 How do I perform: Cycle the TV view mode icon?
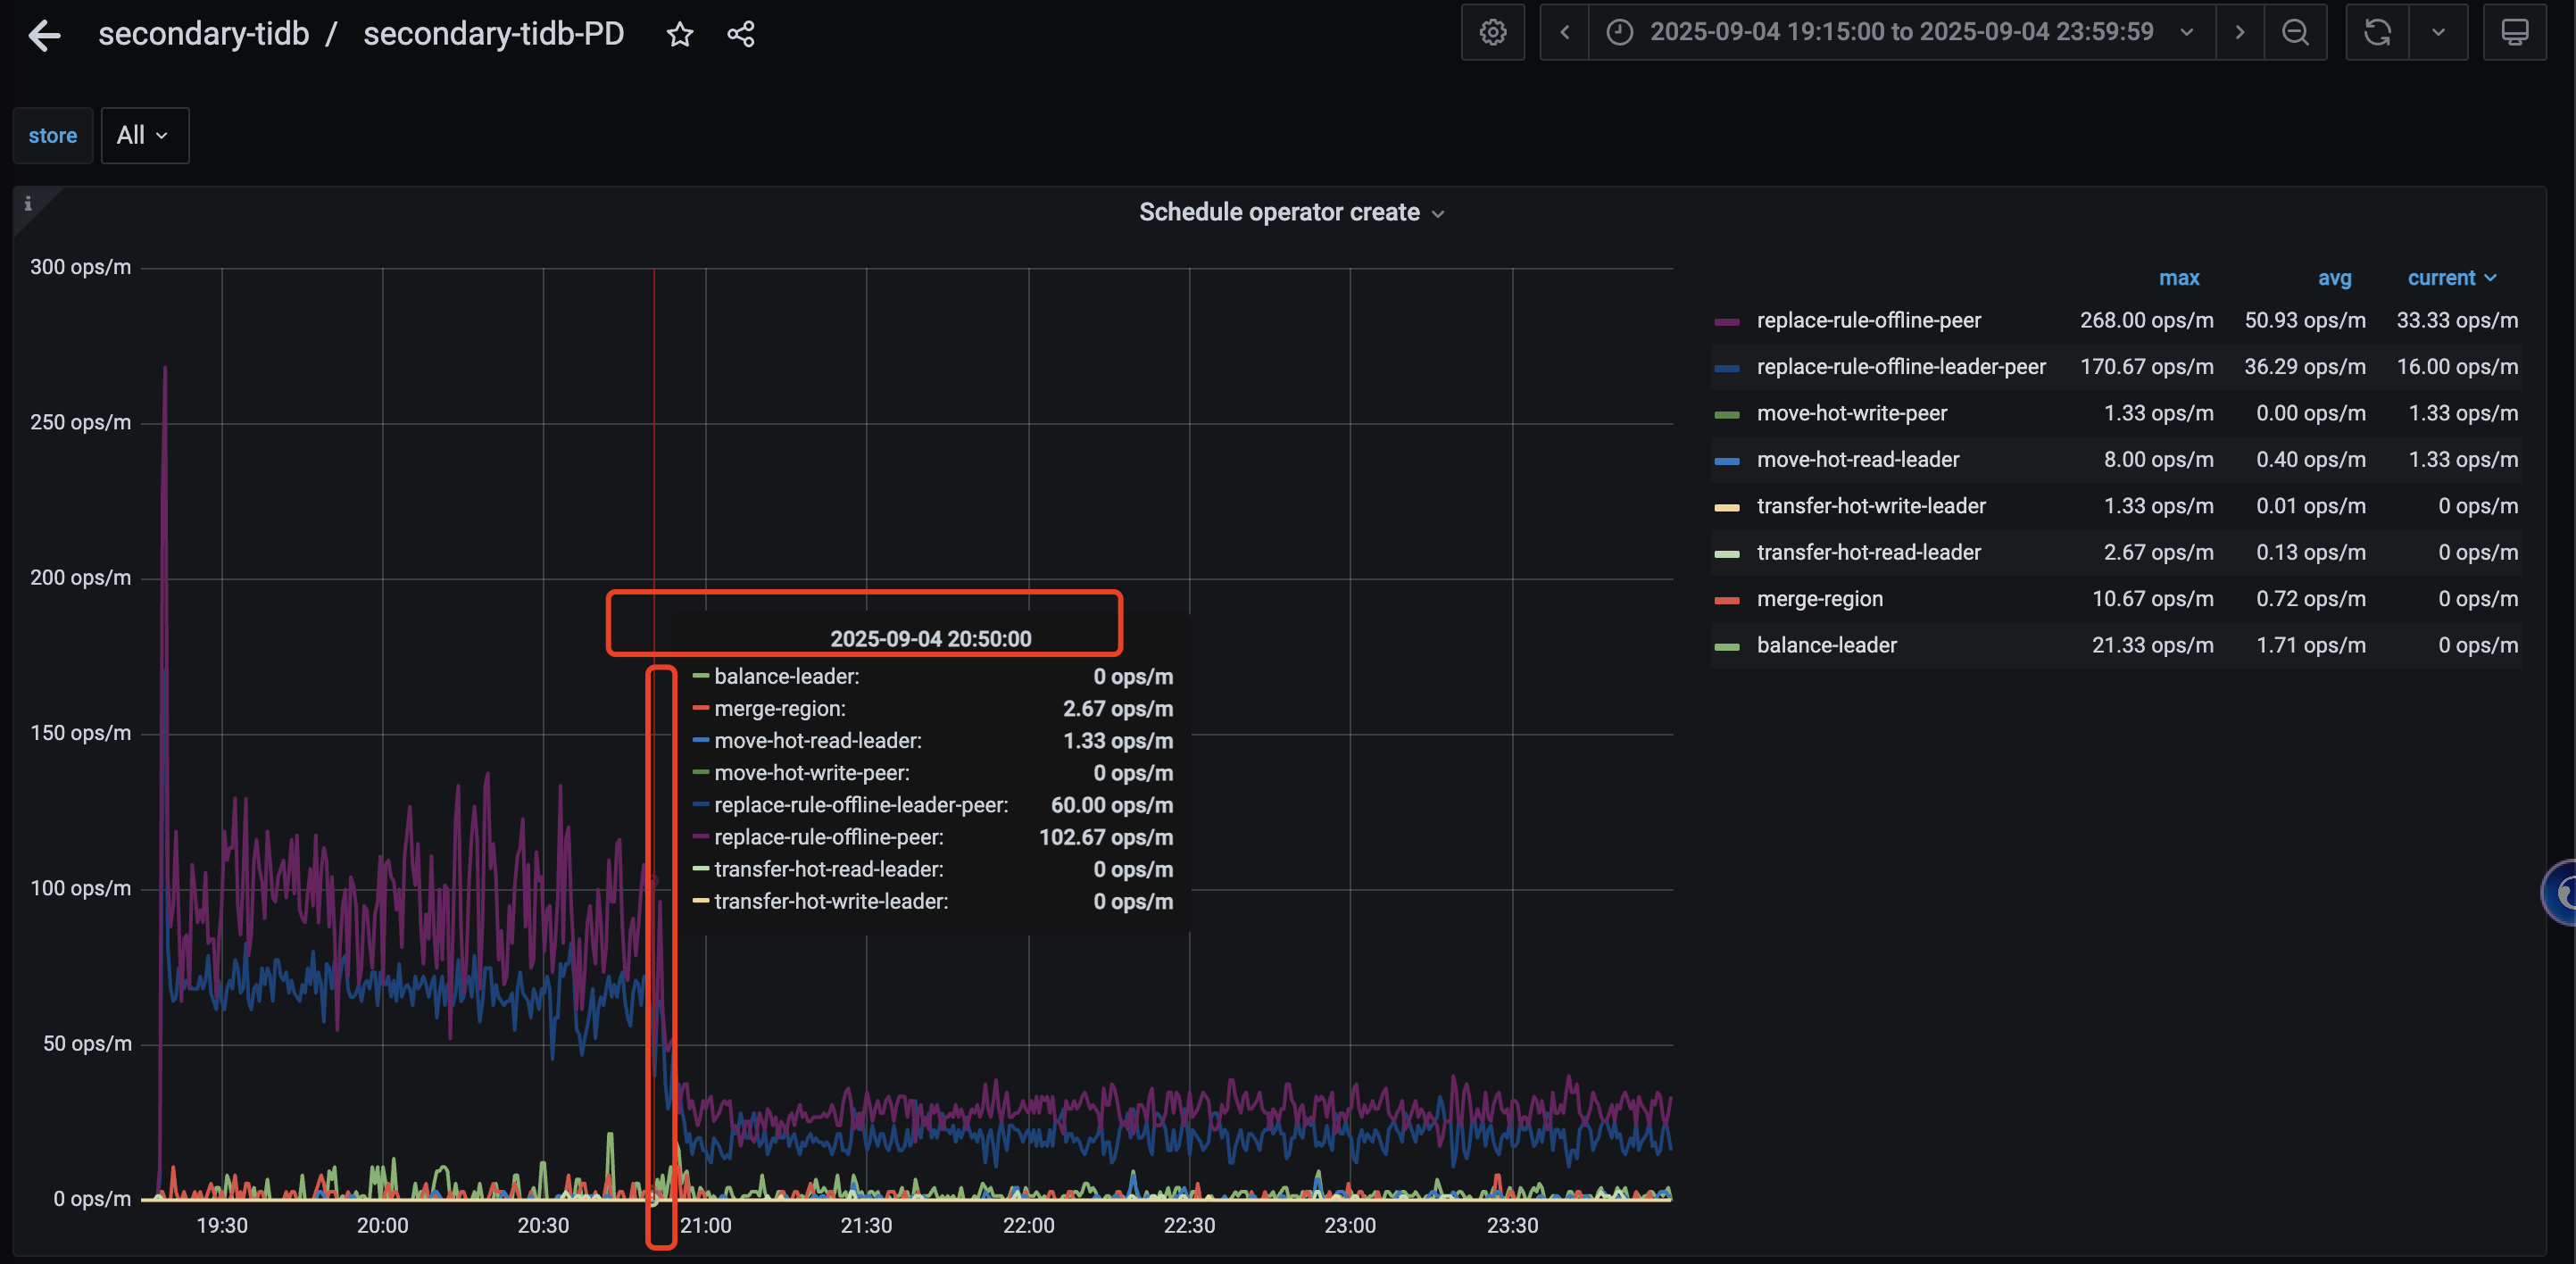pos(2514,32)
